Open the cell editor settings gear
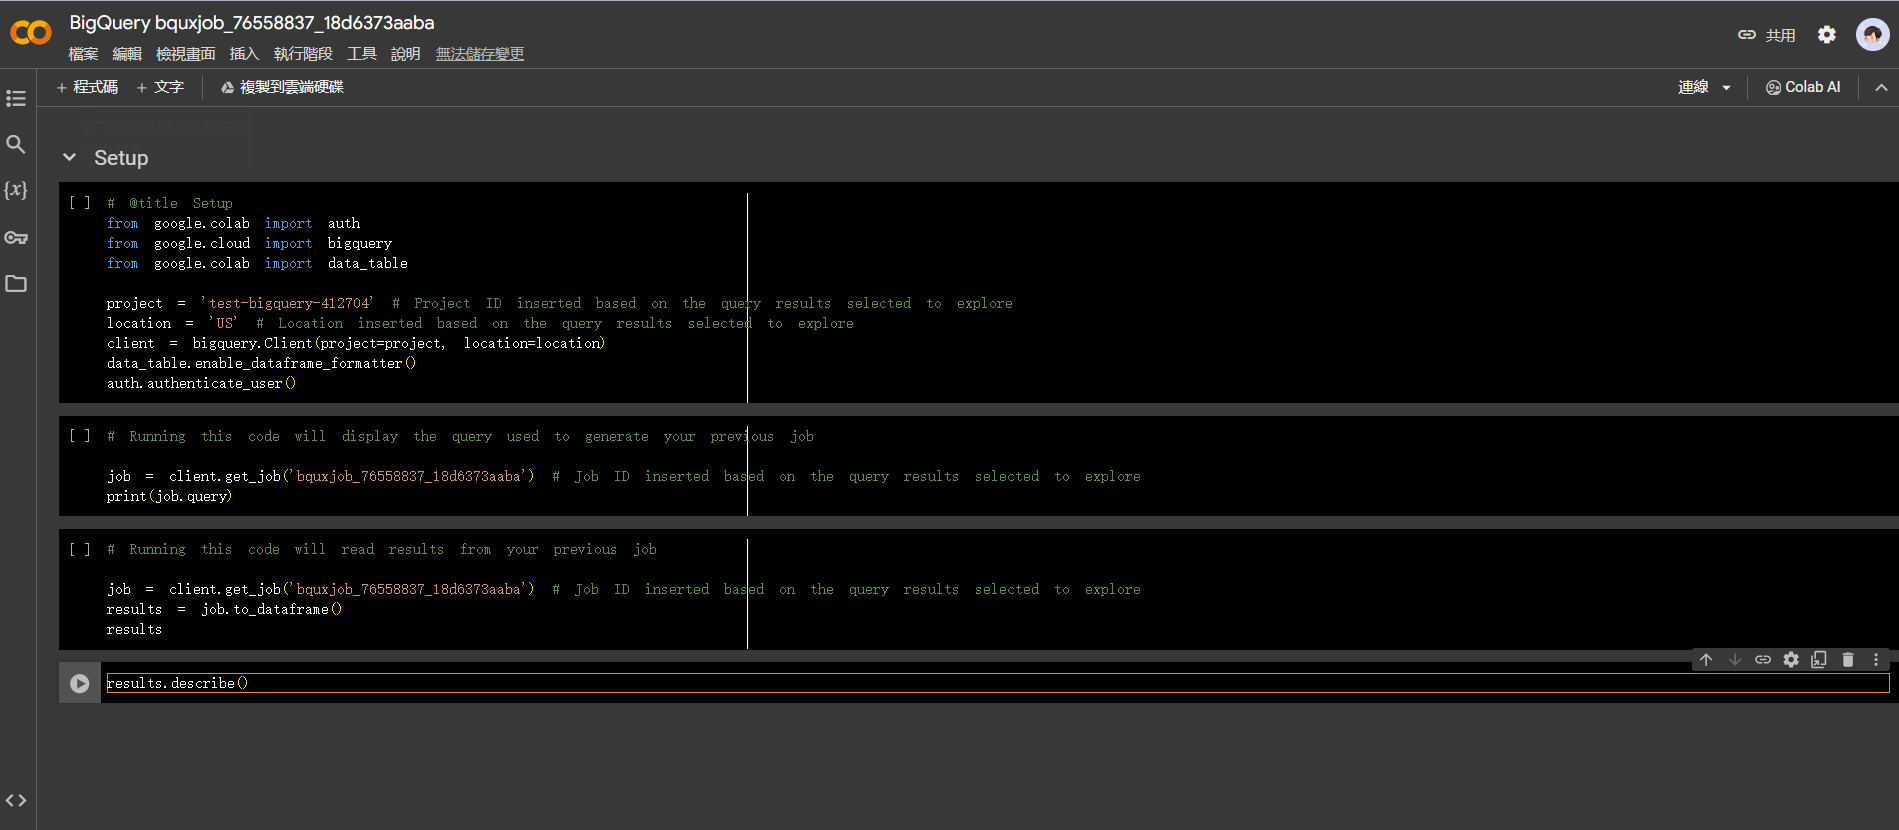 pyautogui.click(x=1791, y=660)
